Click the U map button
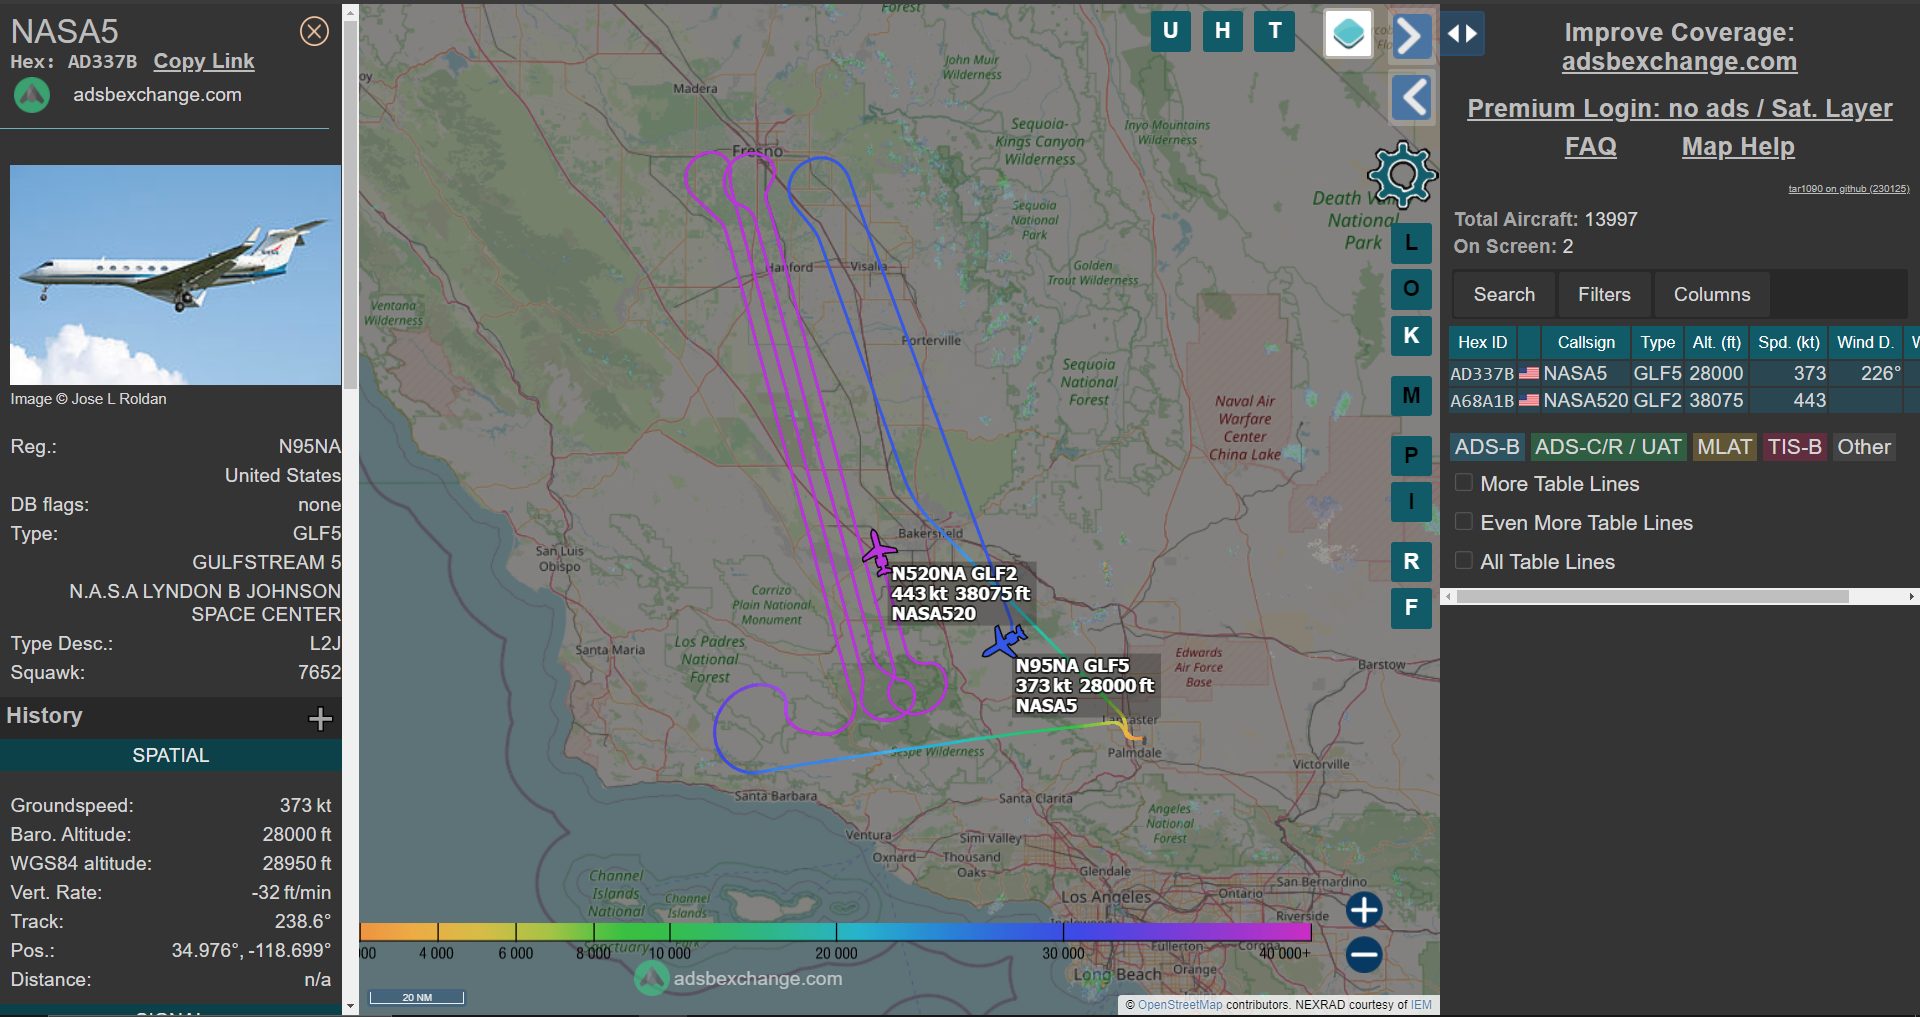1920x1017 pixels. point(1170,31)
